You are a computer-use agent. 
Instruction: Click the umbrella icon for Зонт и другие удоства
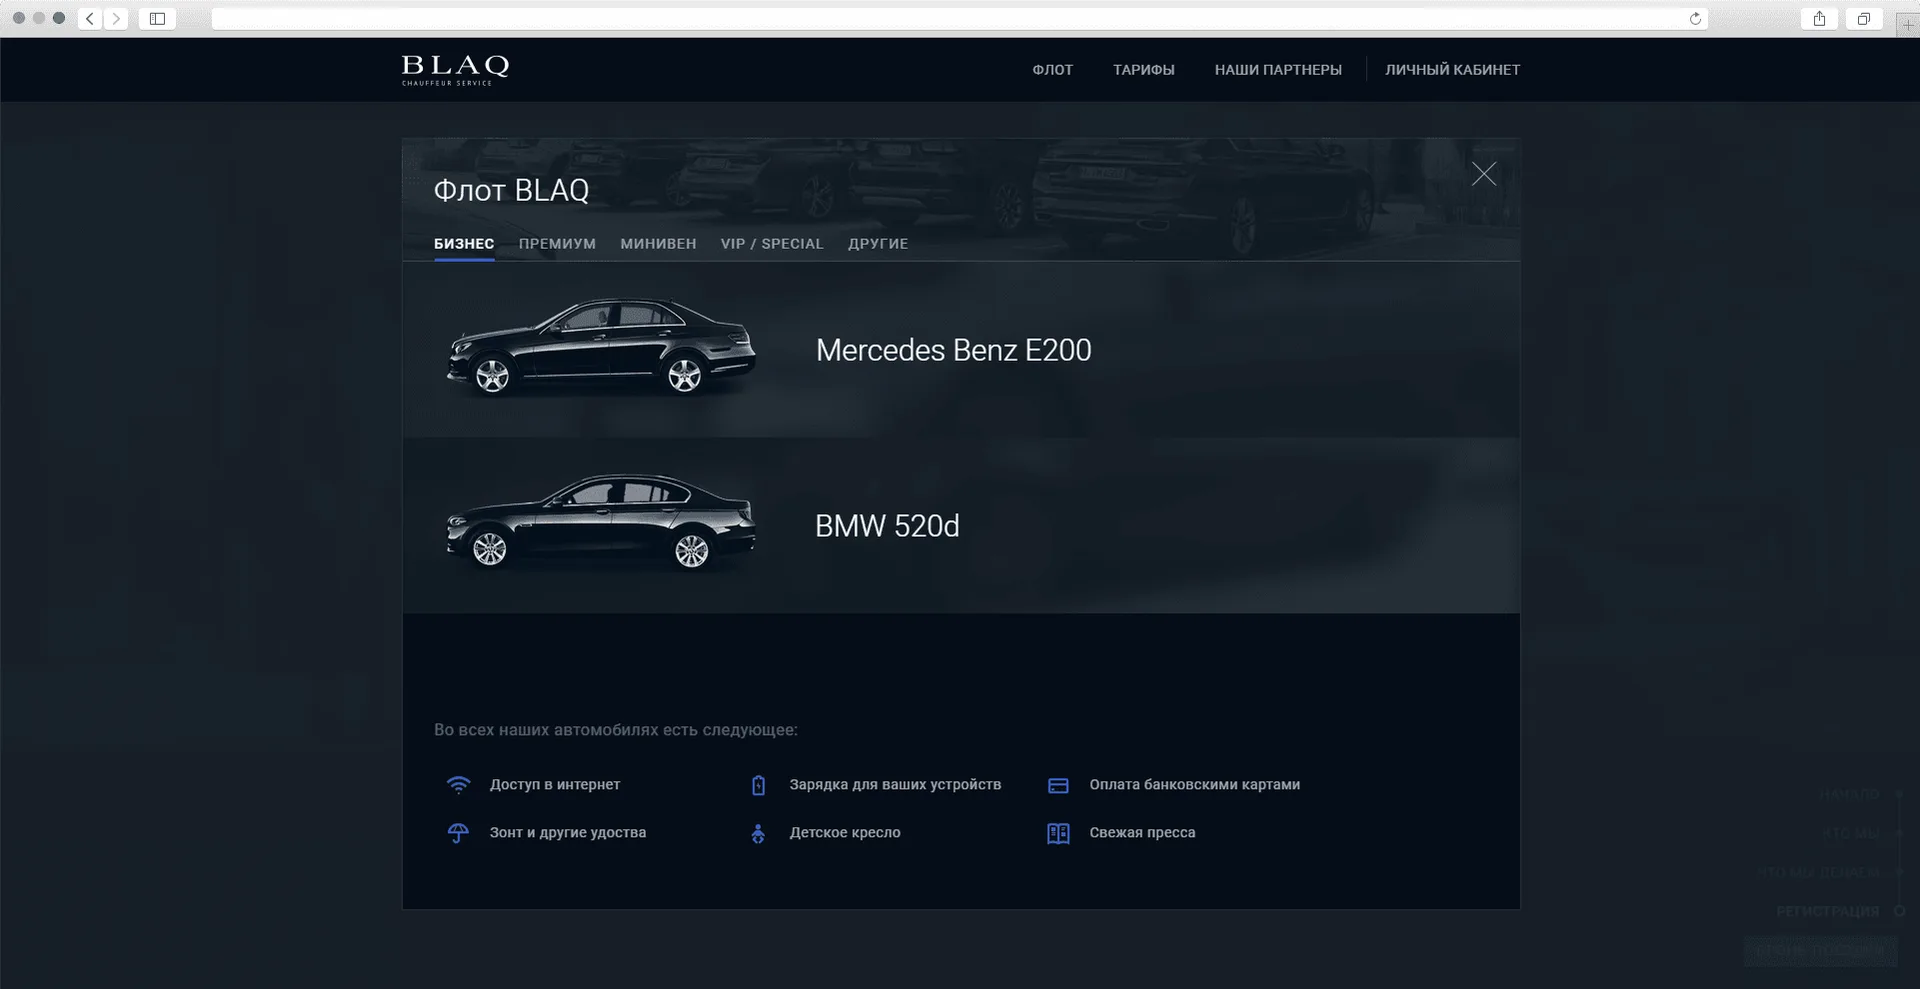[x=458, y=833]
